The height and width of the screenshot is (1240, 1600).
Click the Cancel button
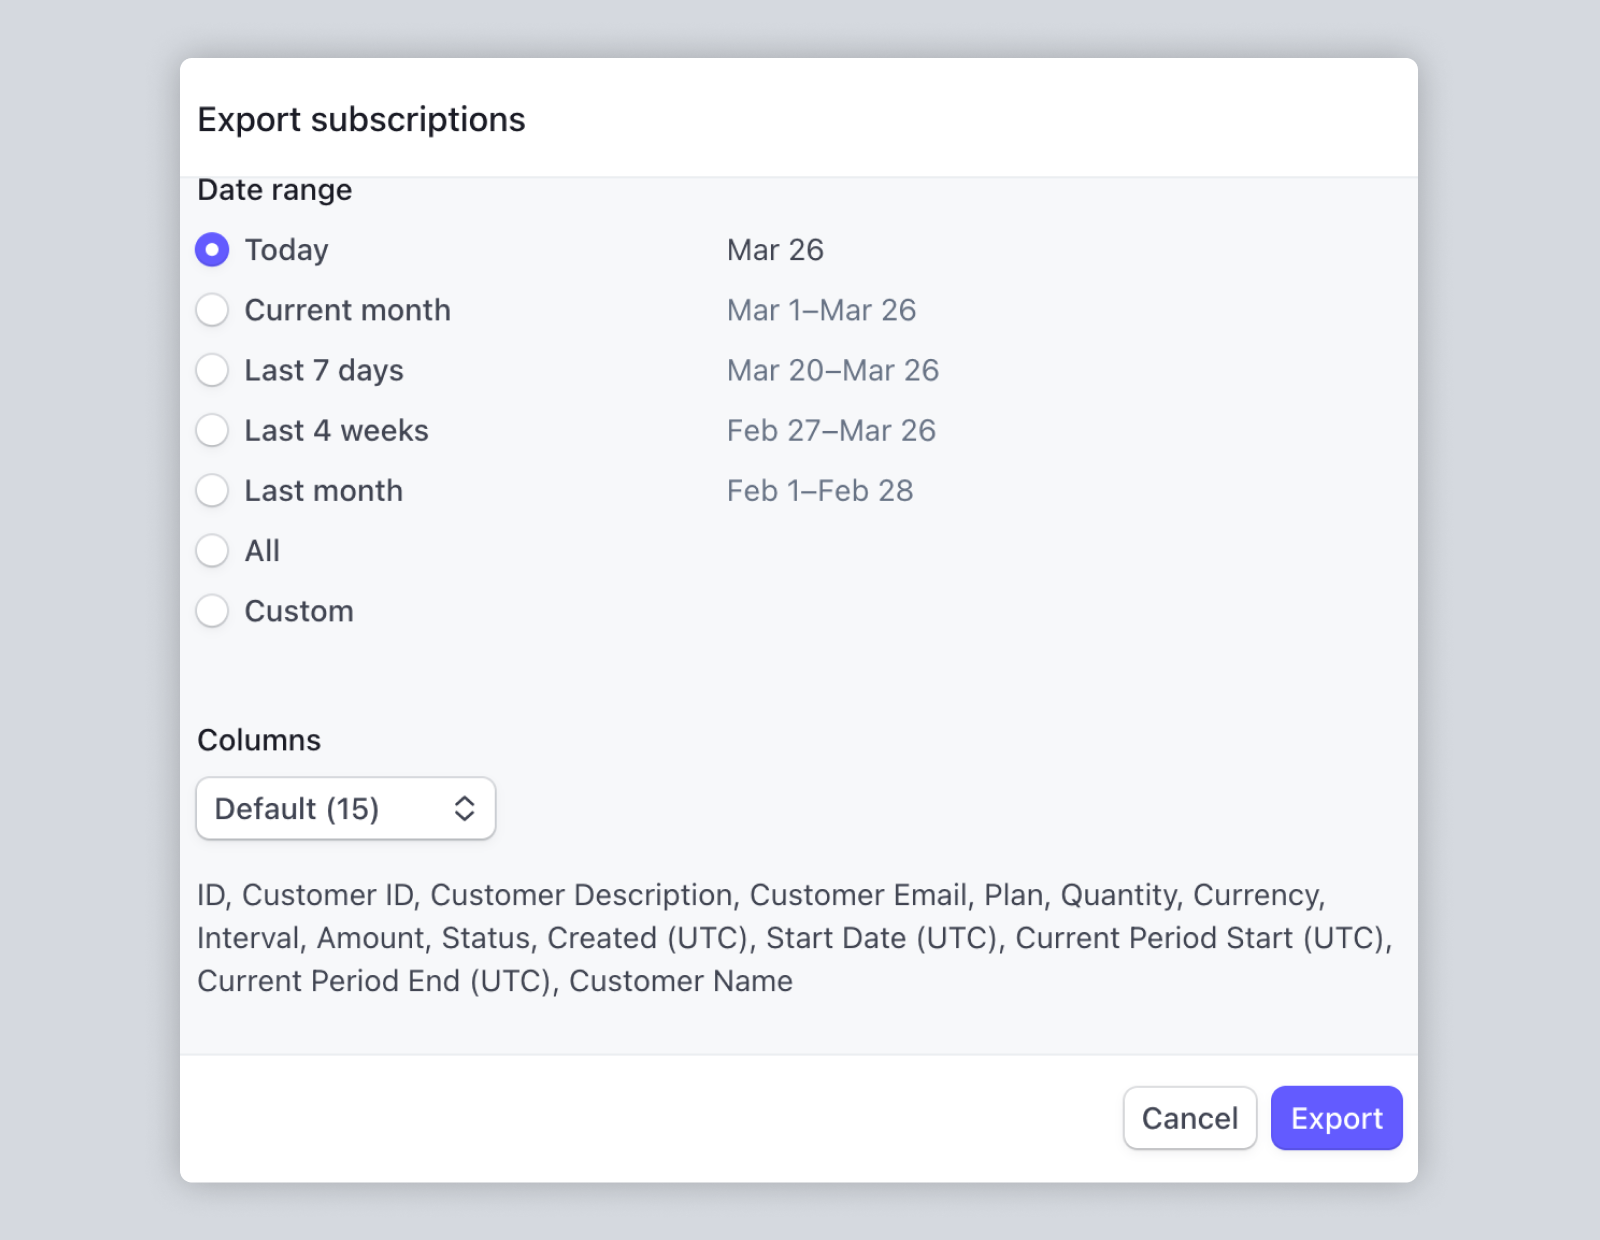pyautogui.click(x=1189, y=1118)
